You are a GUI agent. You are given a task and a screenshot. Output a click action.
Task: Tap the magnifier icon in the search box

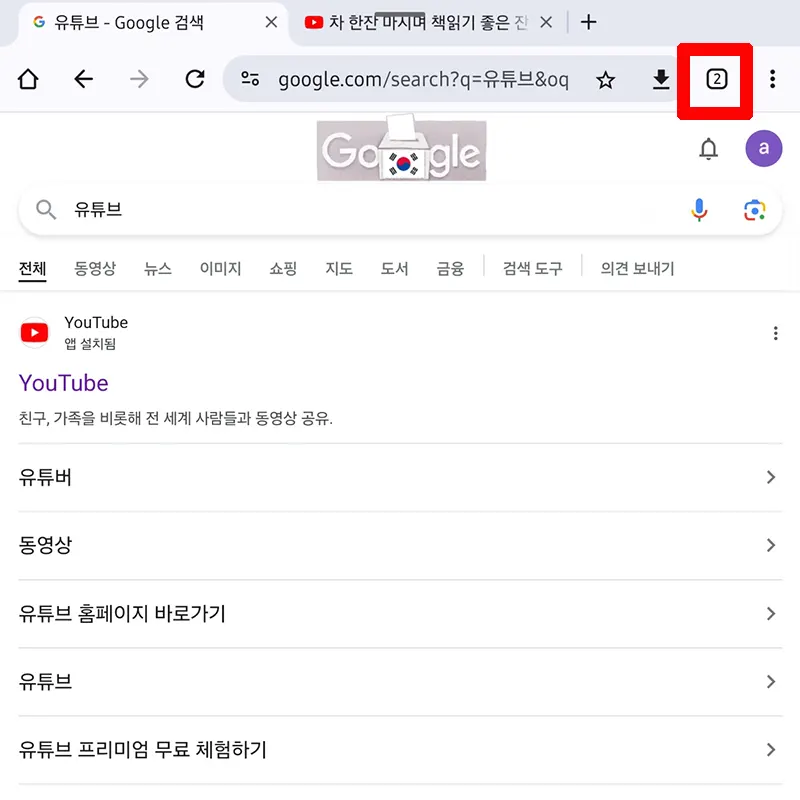(46, 210)
